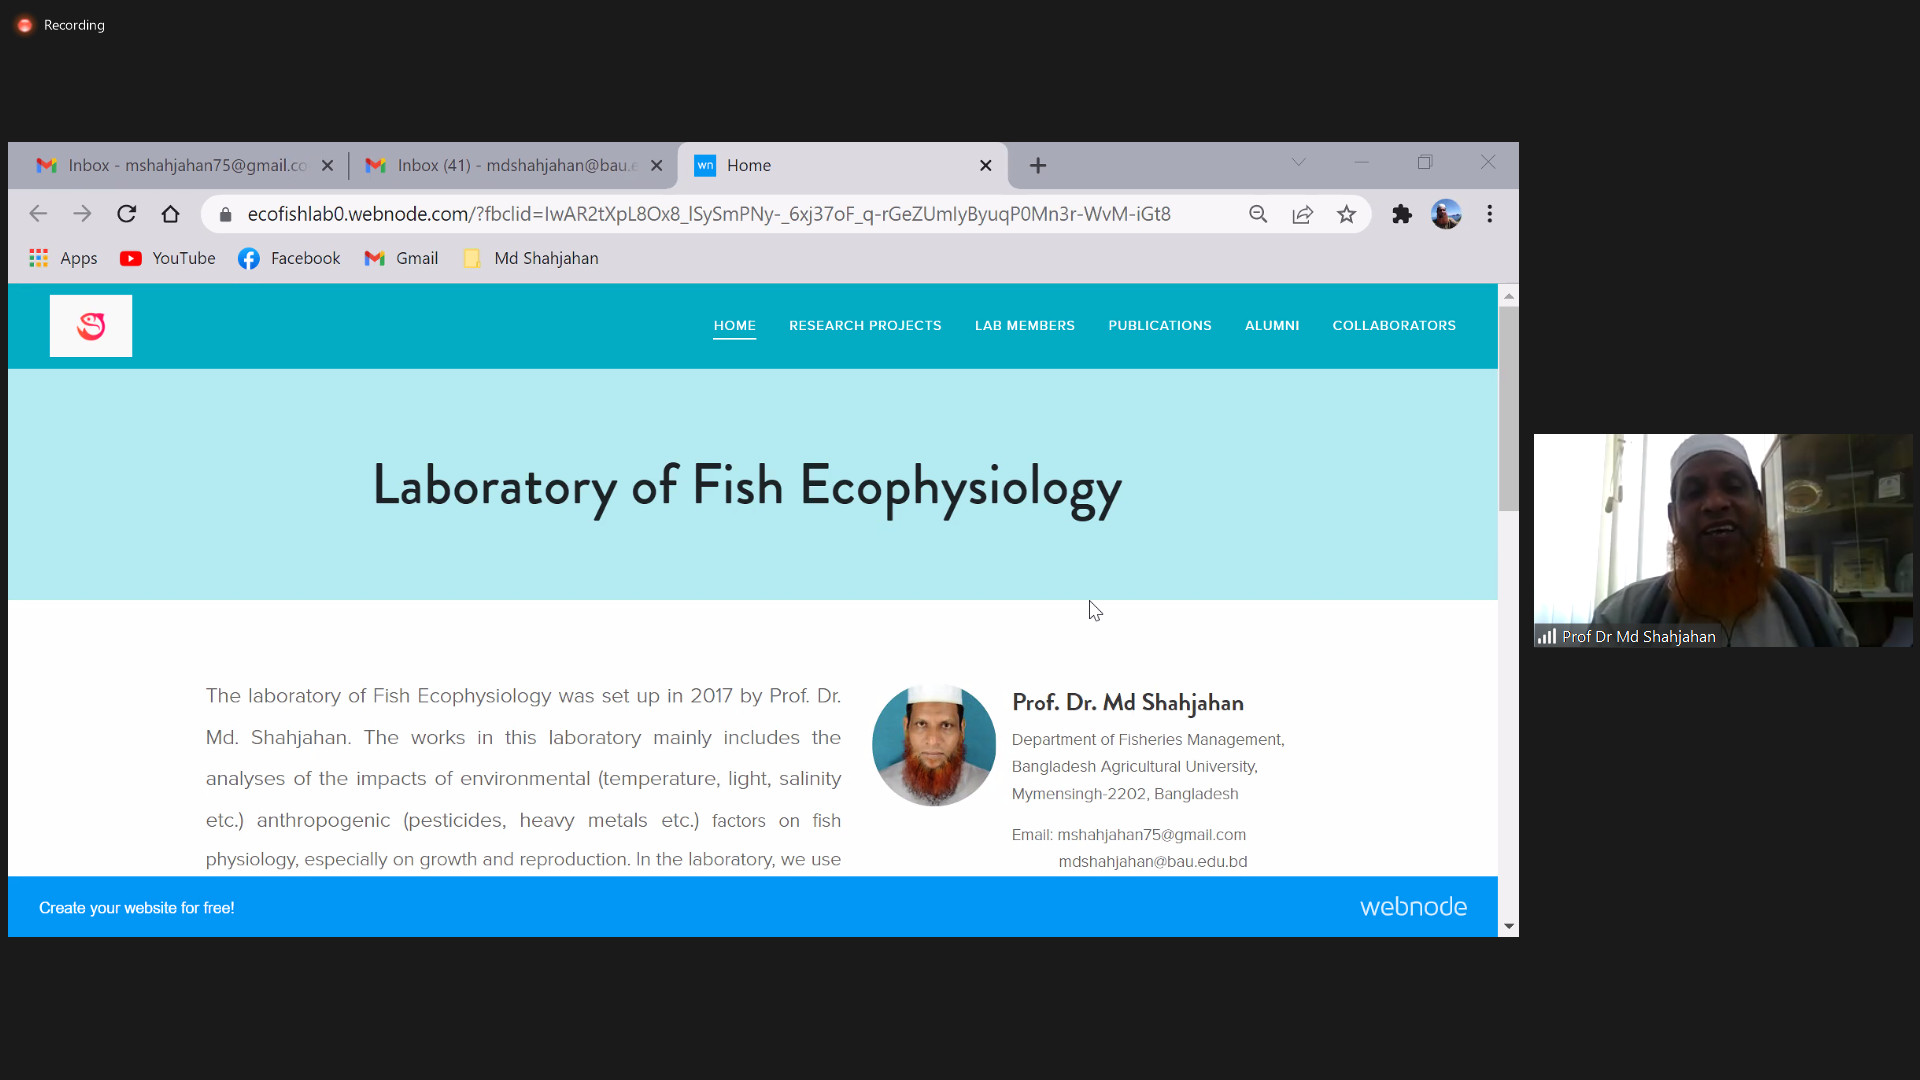Image resolution: width=1920 pixels, height=1080 pixels.
Task: Expand the tab search chevron
Action: pyautogui.click(x=1298, y=162)
